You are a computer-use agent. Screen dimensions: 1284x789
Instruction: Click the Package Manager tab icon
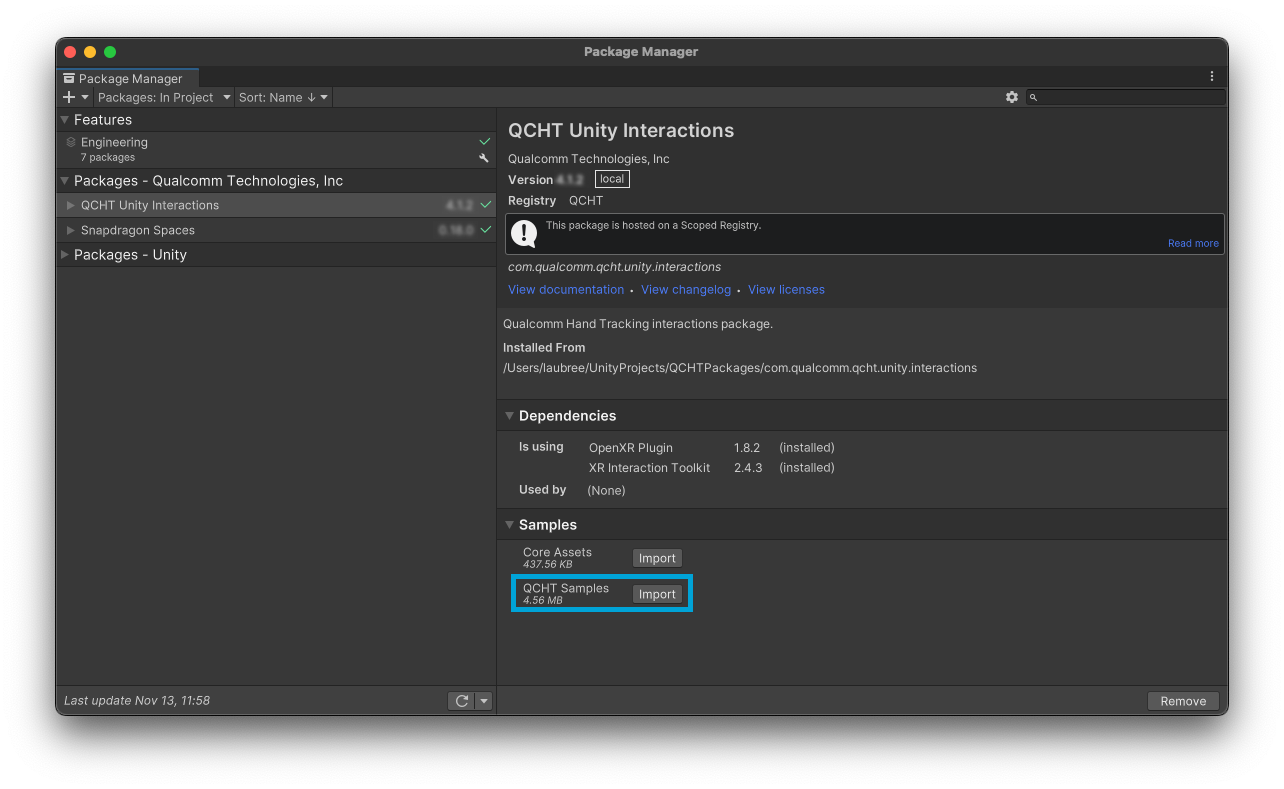coord(69,78)
